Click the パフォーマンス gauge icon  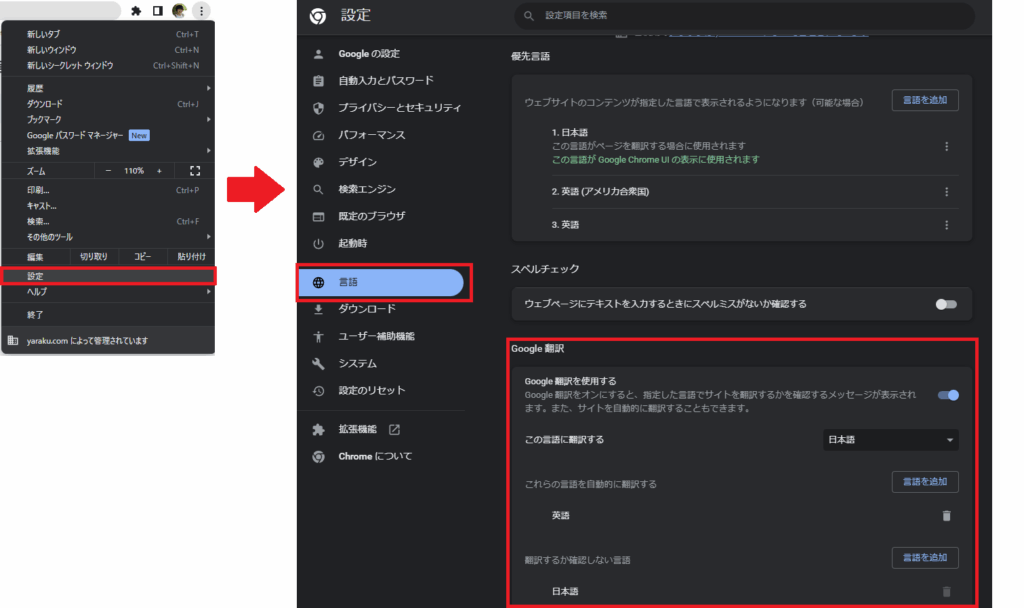[318, 135]
